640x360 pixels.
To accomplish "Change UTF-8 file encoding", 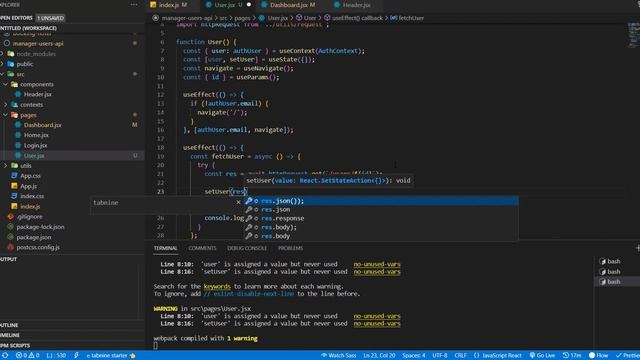I will tap(440, 356).
